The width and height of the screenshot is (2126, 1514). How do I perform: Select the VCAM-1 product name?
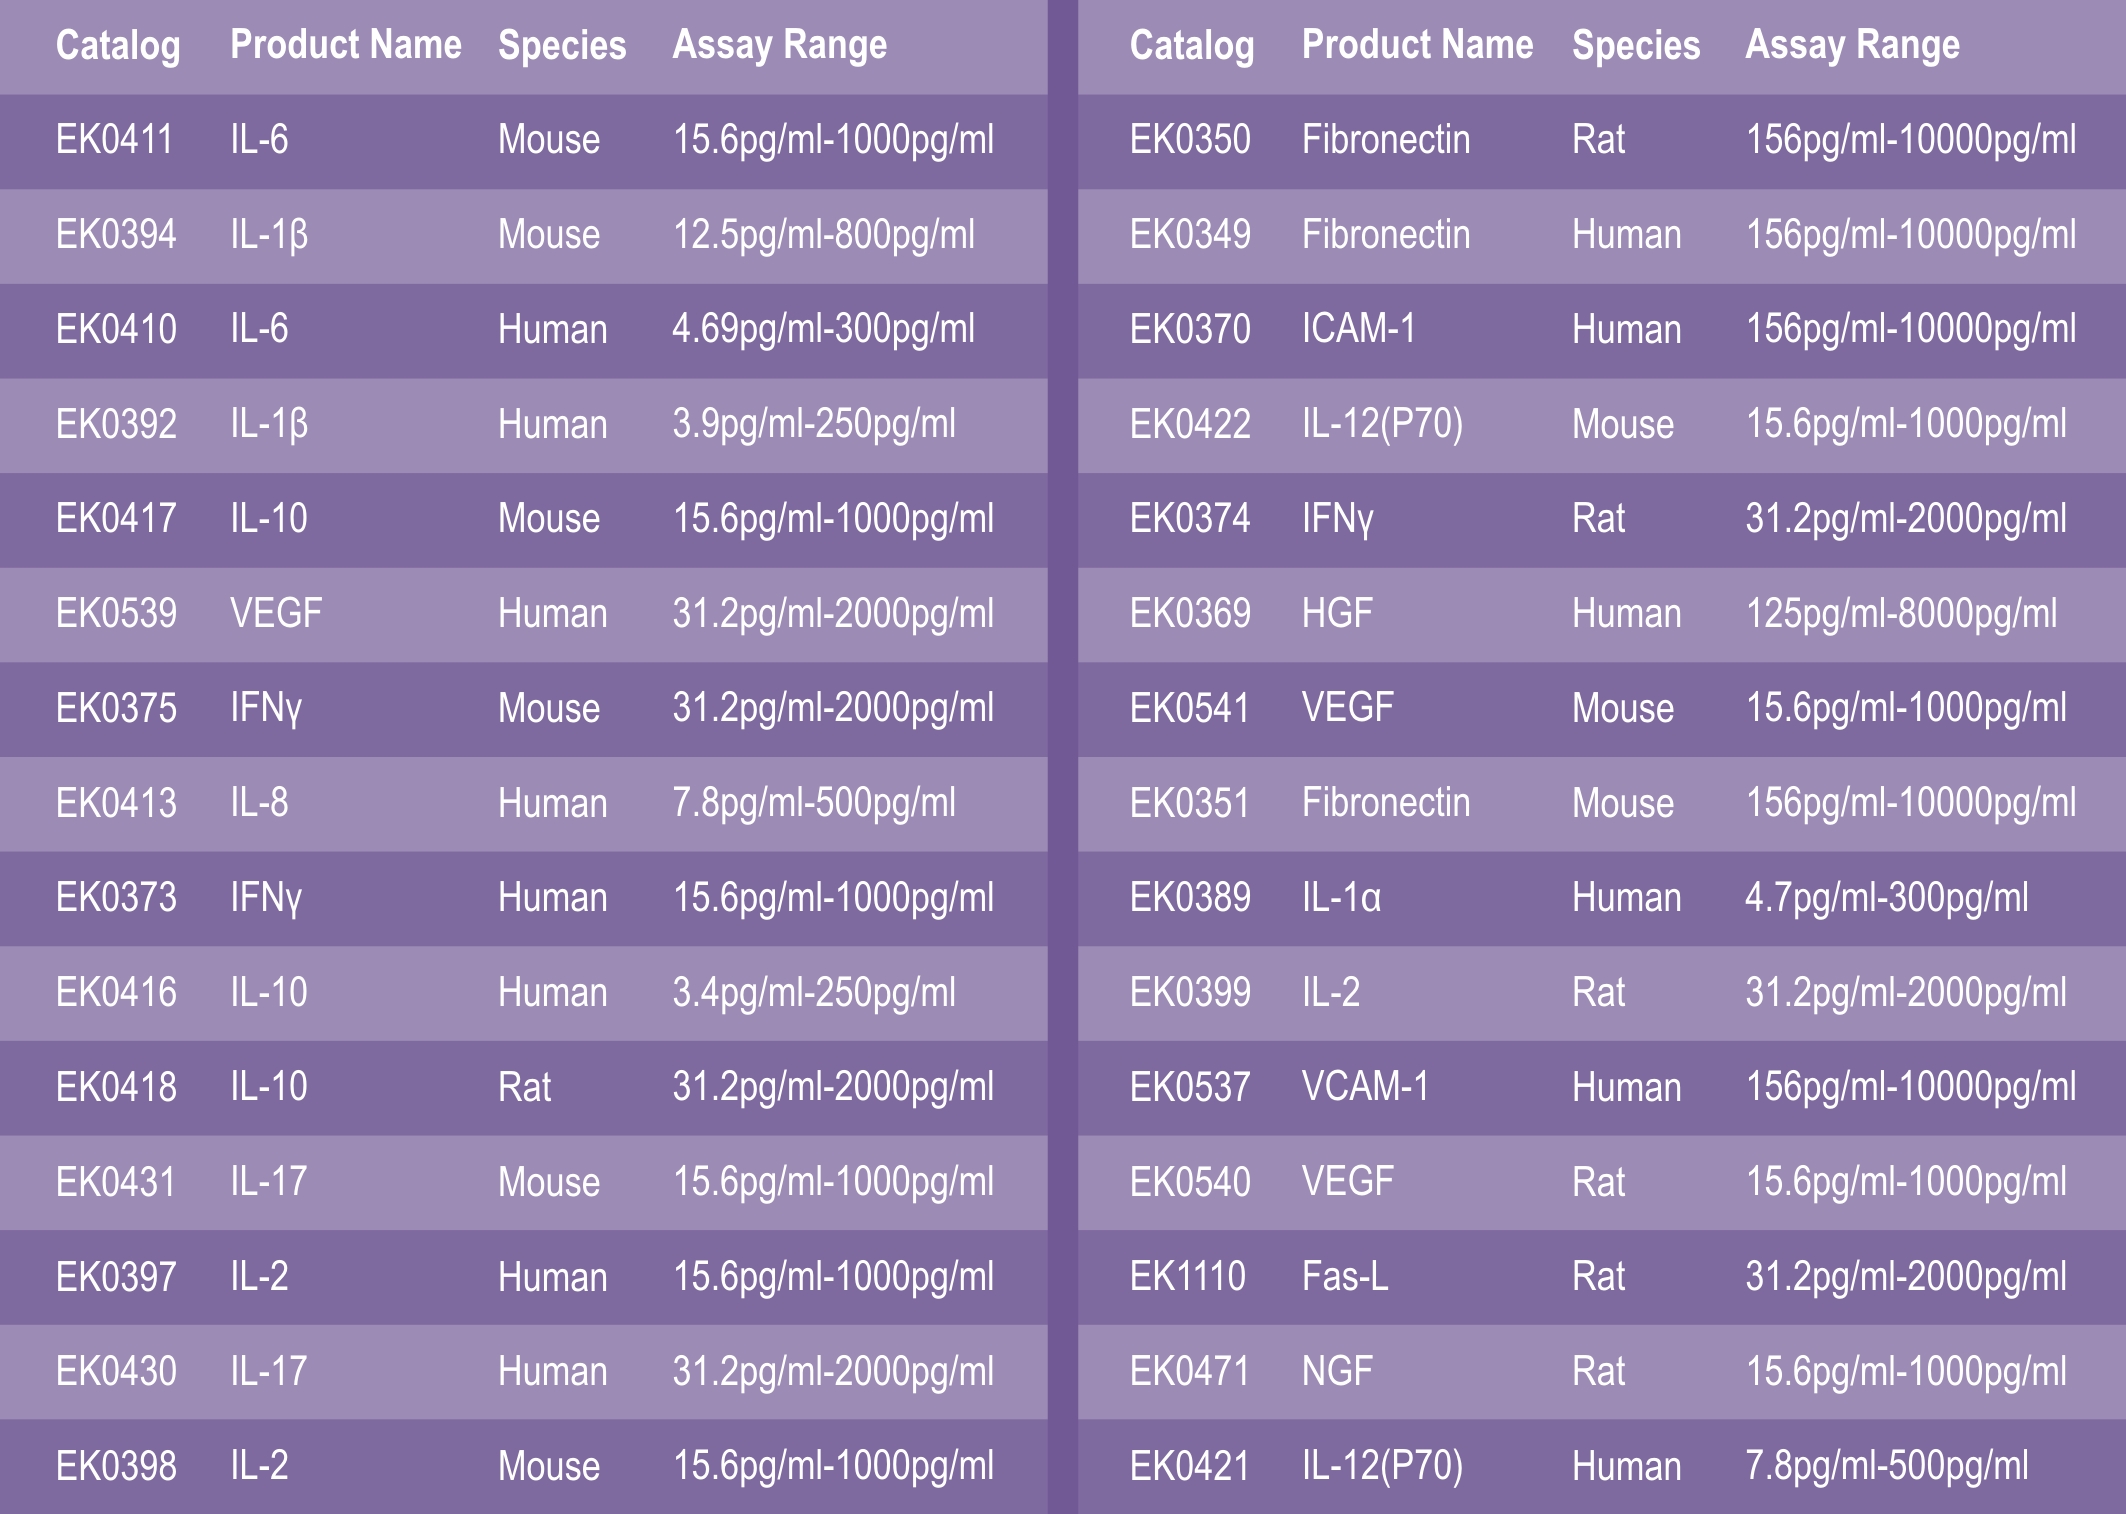coord(1366,1086)
